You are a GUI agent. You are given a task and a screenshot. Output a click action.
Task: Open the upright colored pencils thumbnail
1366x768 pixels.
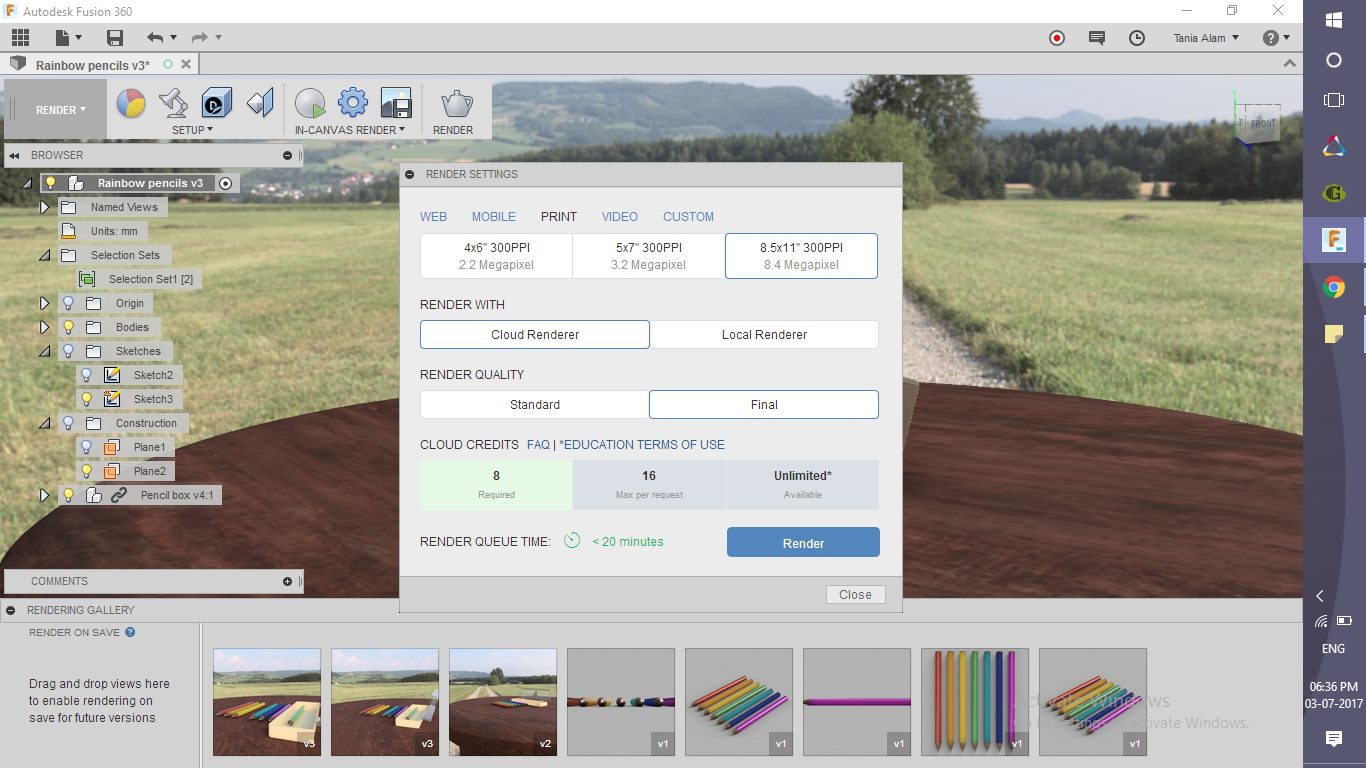[x=975, y=702]
